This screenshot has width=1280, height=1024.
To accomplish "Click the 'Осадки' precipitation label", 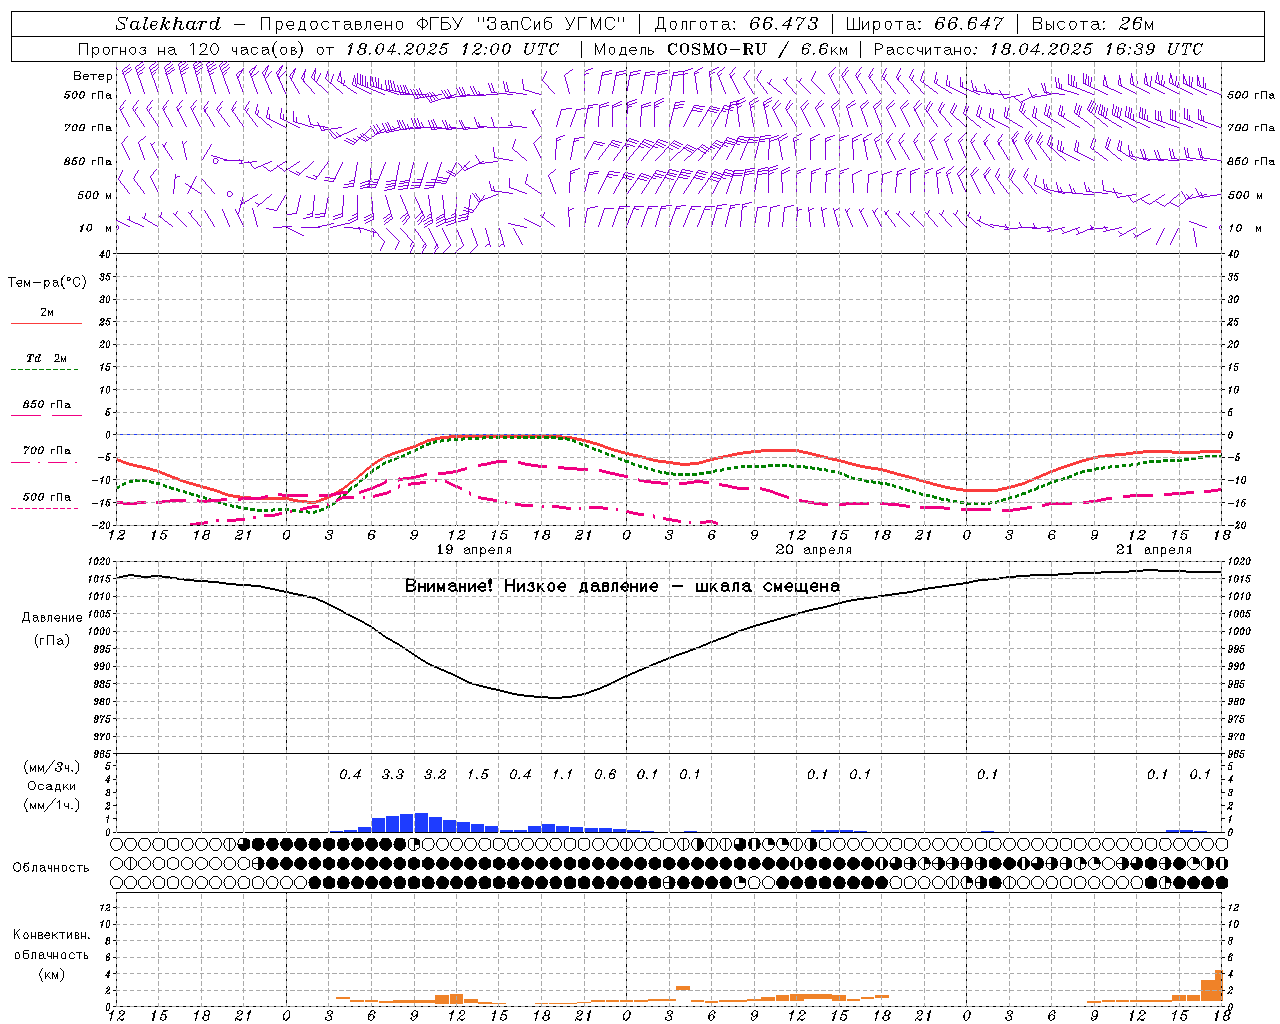I will tap(51, 786).
